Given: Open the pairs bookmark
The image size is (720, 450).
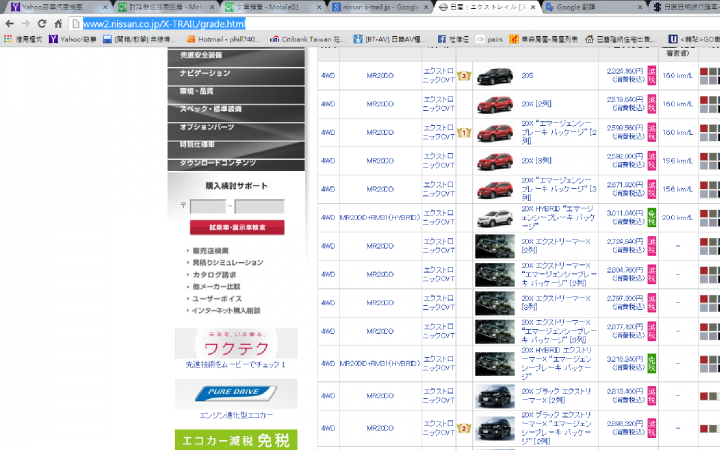Looking at the screenshot, I should point(489,39).
